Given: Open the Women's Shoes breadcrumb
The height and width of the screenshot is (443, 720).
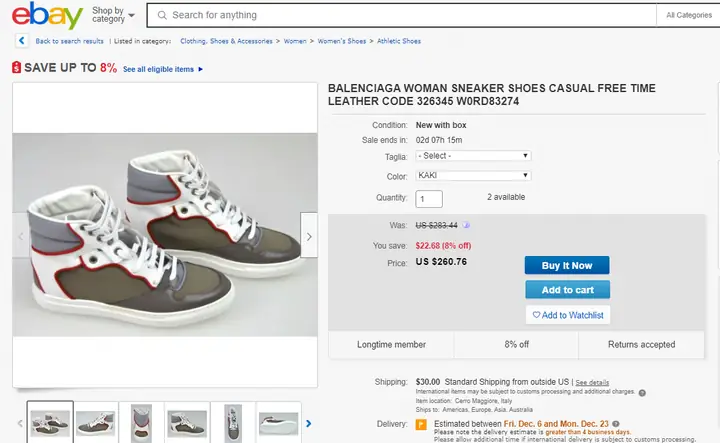Looking at the screenshot, I should pos(342,41).
